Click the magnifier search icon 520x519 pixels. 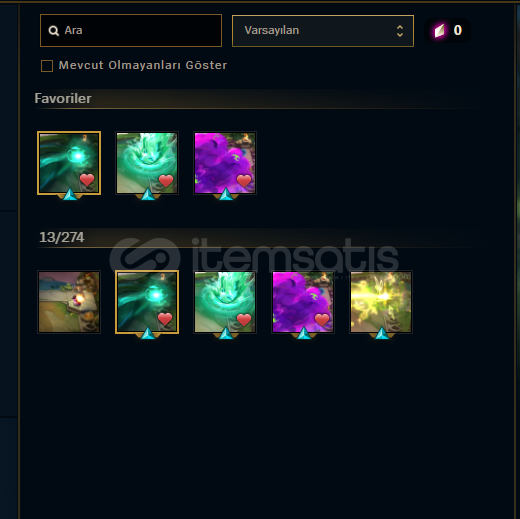pyautogui.click(x=53, y=31)
